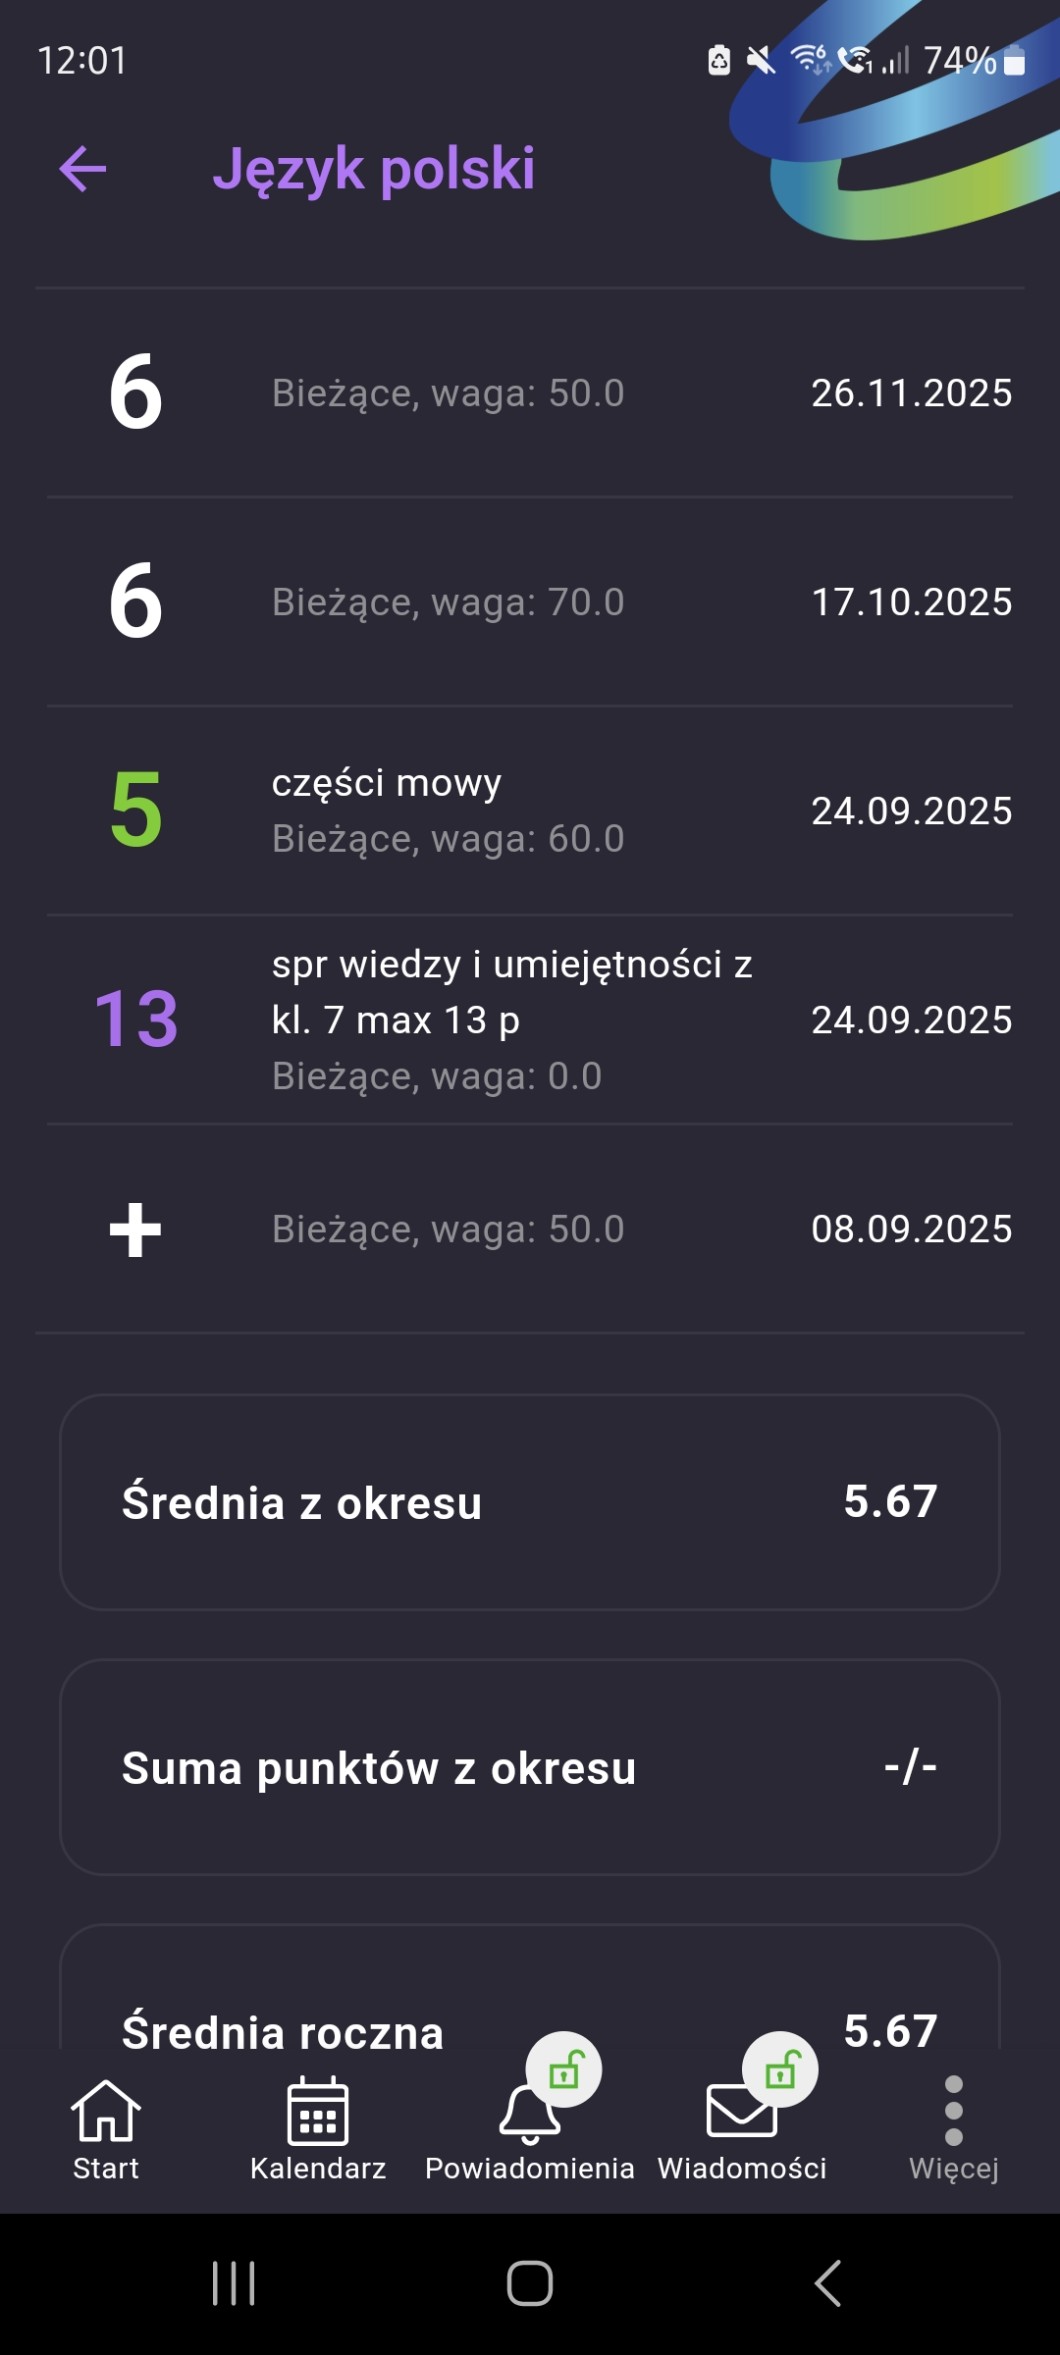Open the Start home icon
The height and width of the screenshot is (2355, 1060).
(105, 2111)
